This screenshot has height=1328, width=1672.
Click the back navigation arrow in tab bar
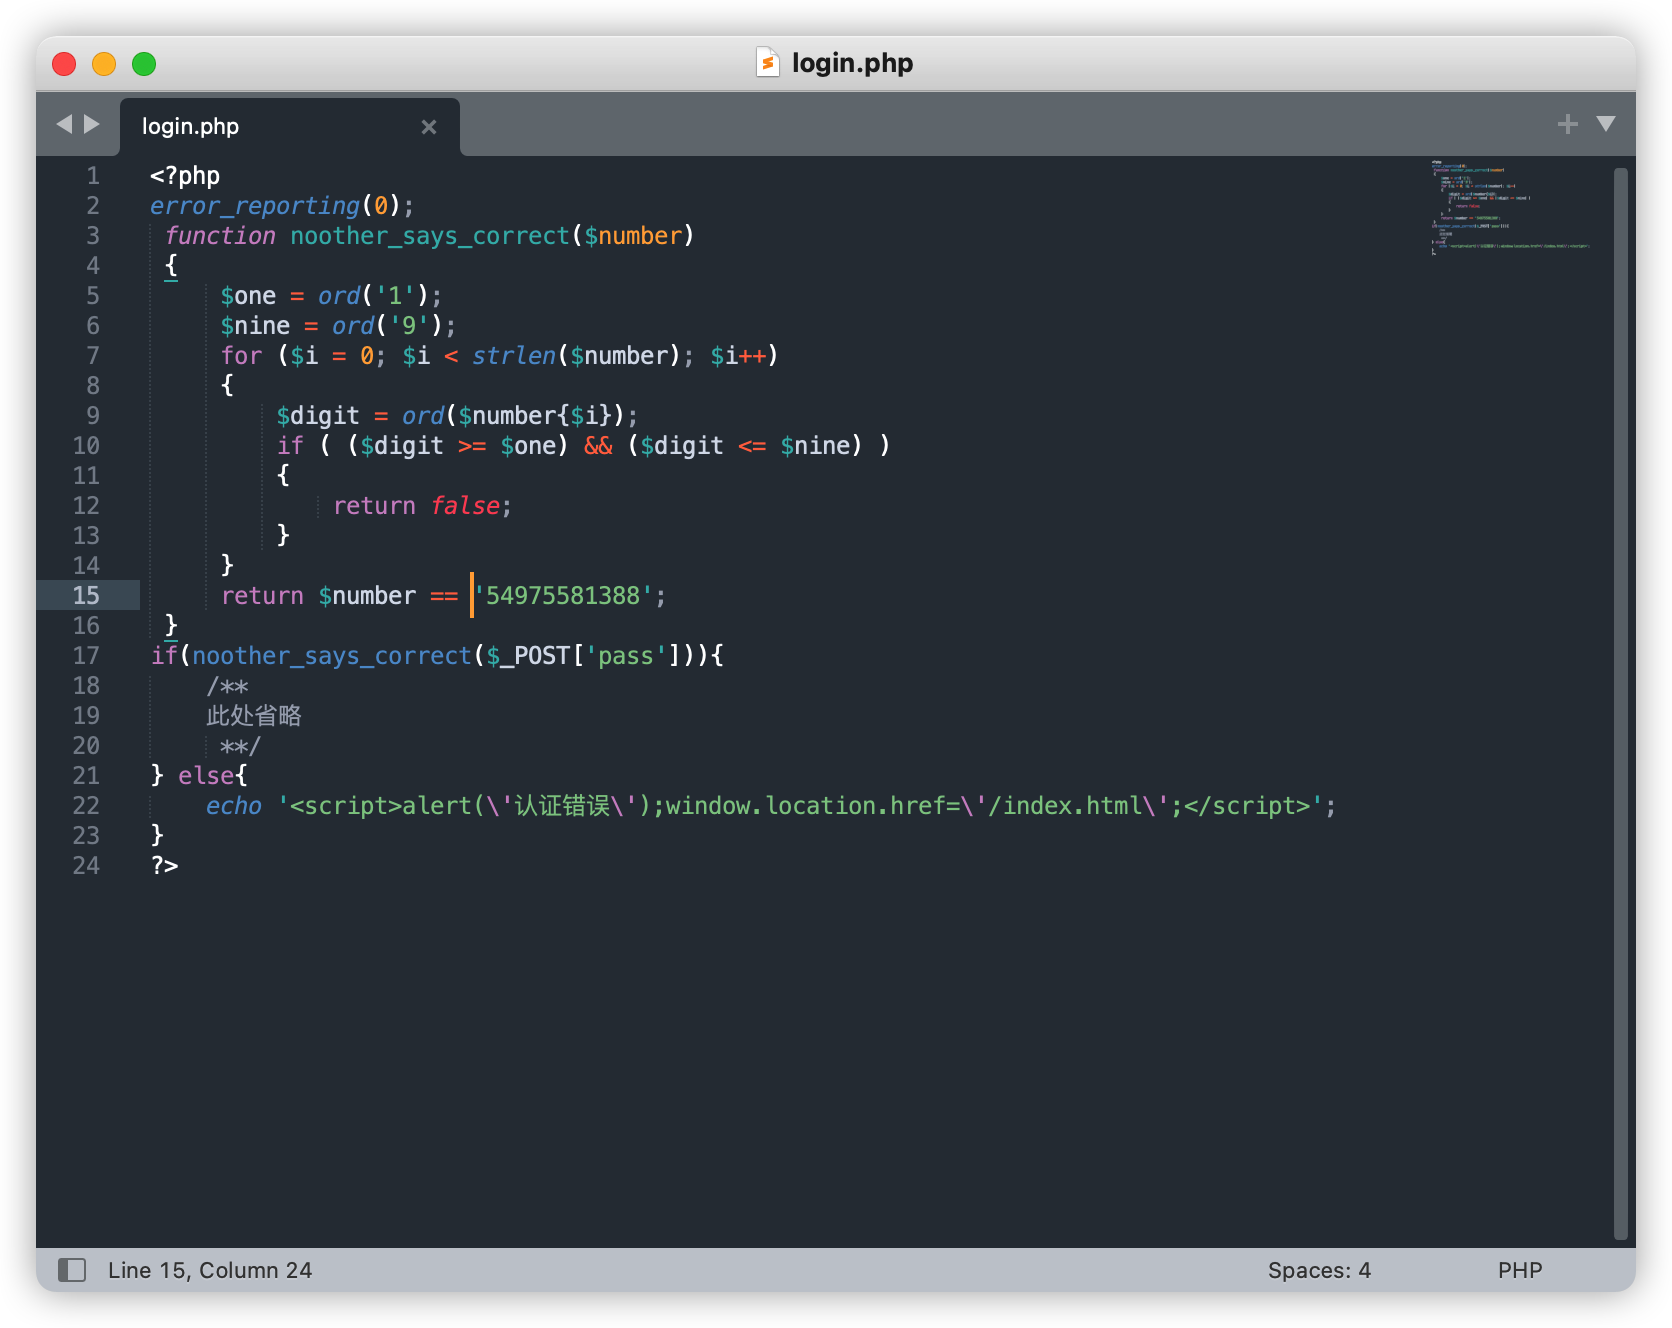(x=65, y=124)
